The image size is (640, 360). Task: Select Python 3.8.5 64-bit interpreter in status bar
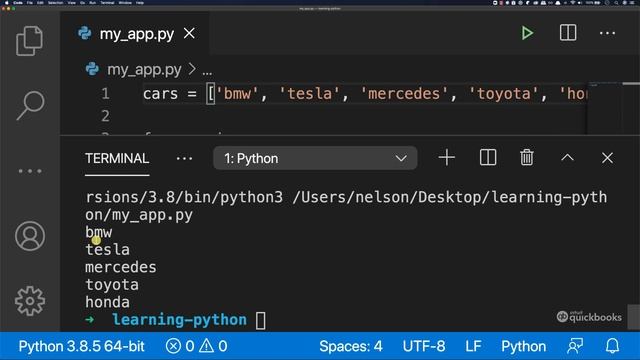[x=81, y=346]
